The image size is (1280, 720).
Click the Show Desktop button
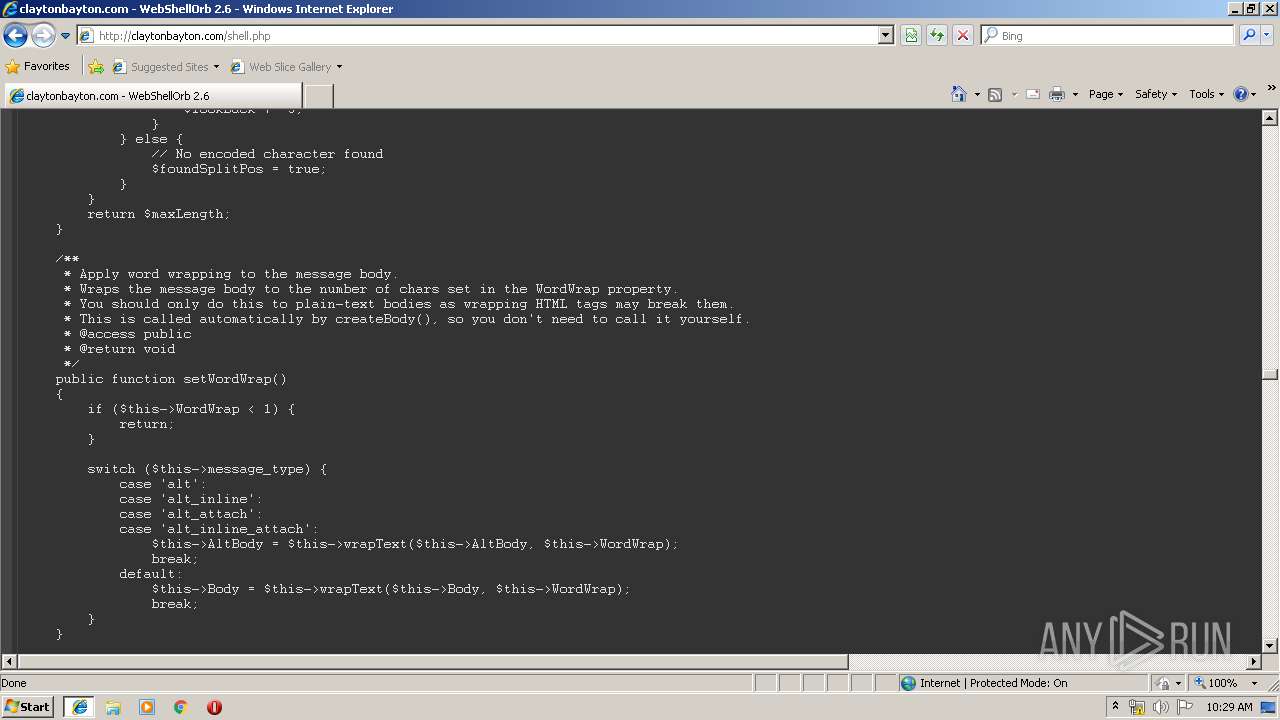tap(1270, 707)
